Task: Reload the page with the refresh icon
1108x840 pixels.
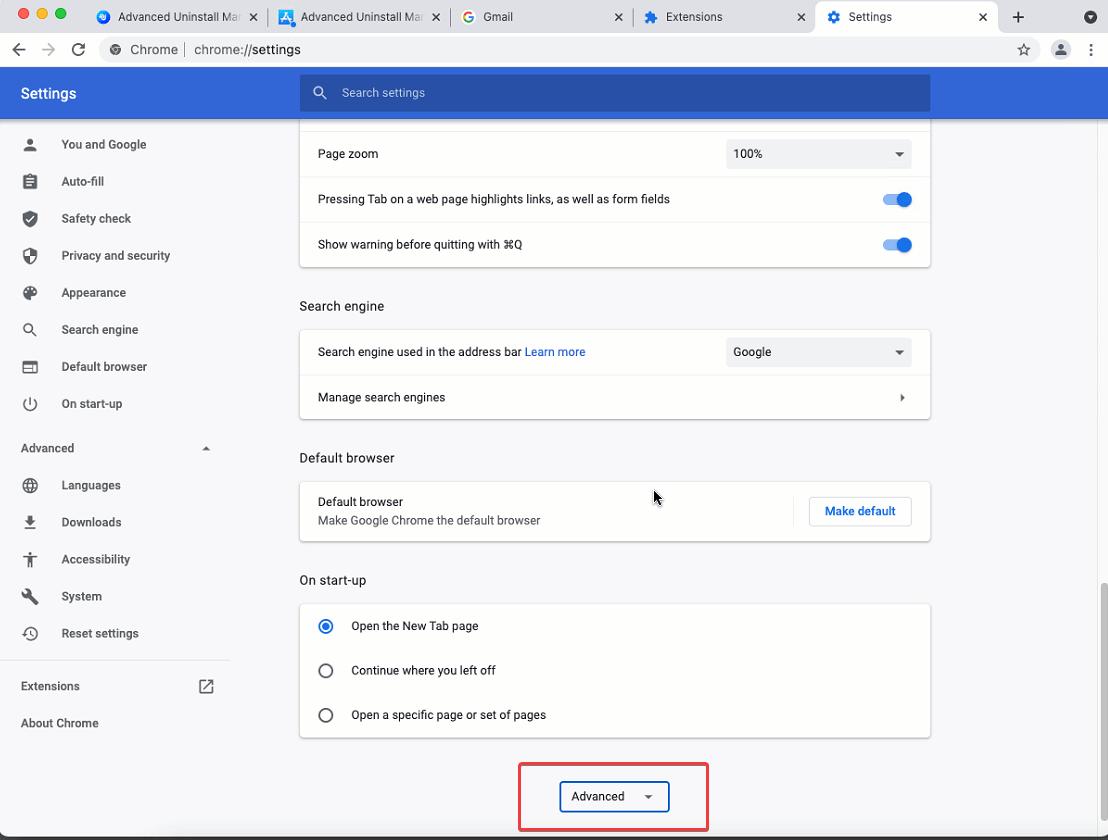Action: (78, 50)
